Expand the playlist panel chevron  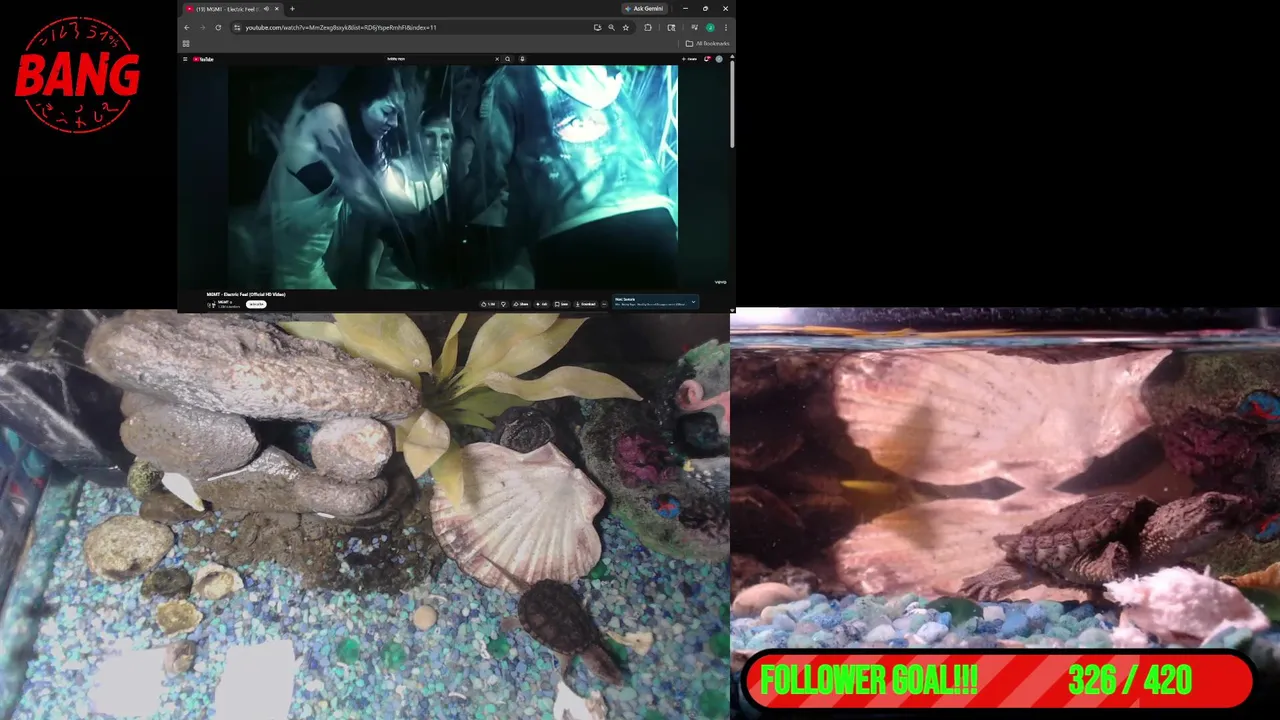coord(693,302)
